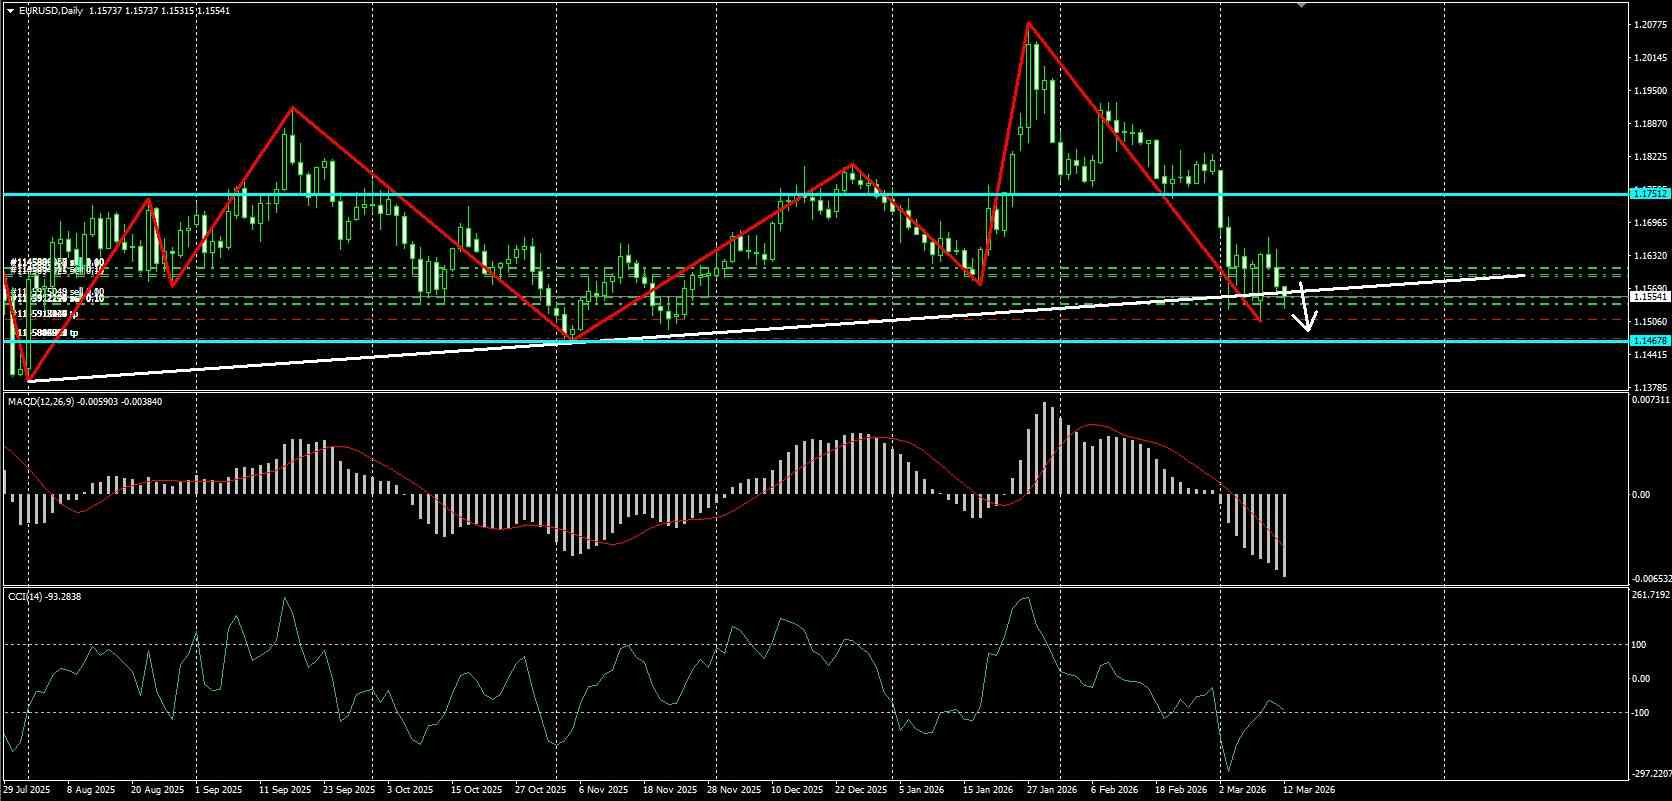Click the EURUSD,Daily chart title text
Image resolution: width=1672 pixels, height=801 pixels.
[x=52, y=11]
